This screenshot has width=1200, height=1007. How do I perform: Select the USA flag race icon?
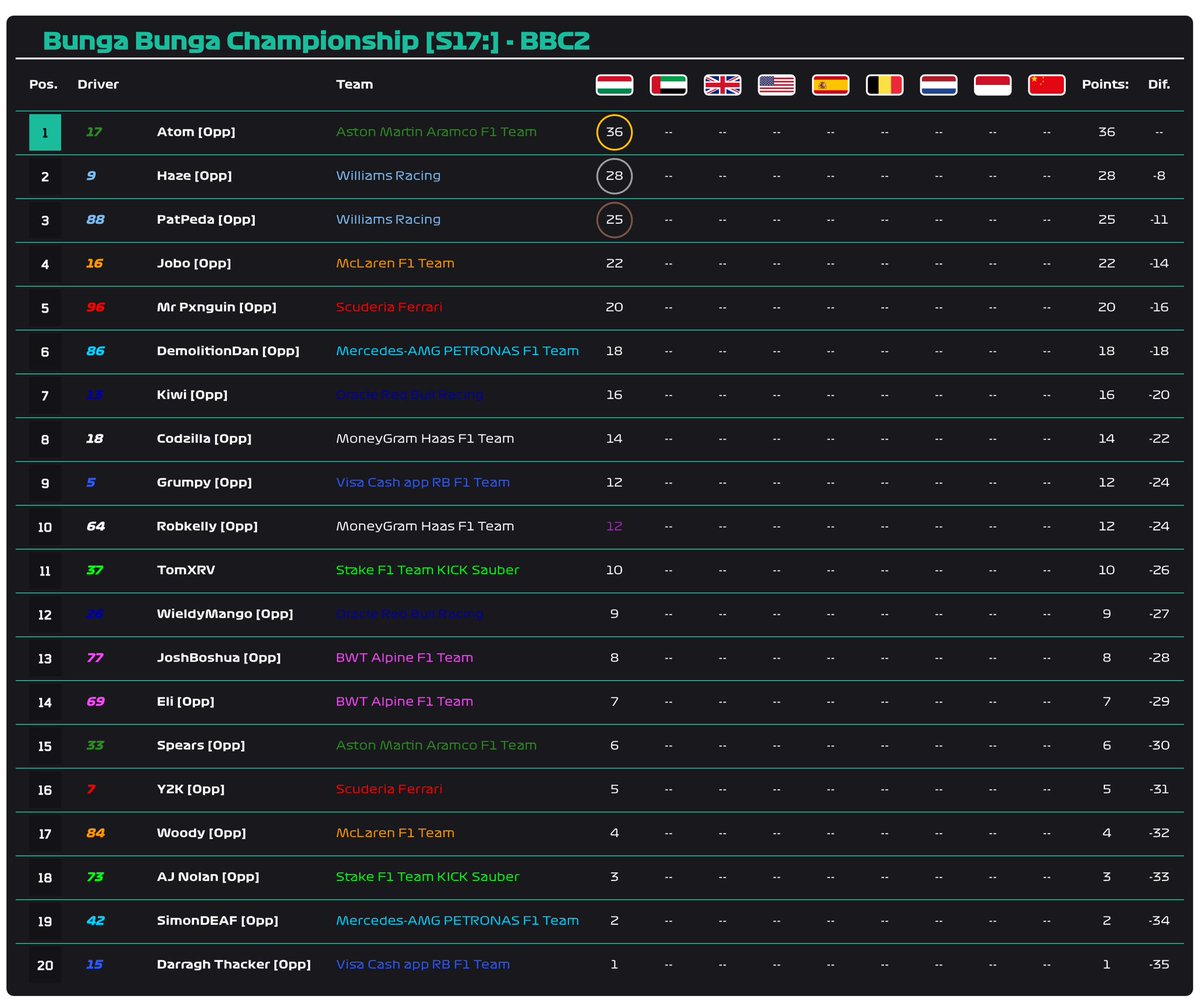tap(776, 85)
